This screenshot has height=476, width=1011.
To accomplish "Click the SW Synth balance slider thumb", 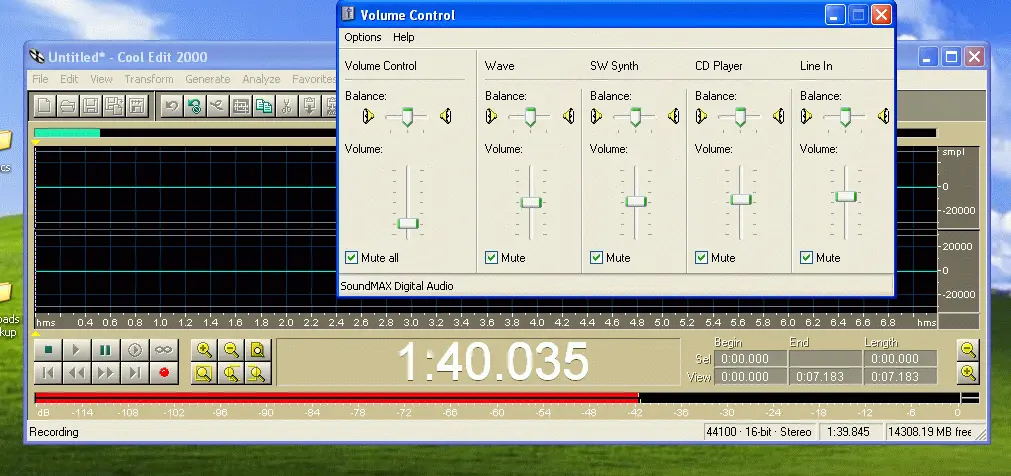I will (x=635, y=117).
